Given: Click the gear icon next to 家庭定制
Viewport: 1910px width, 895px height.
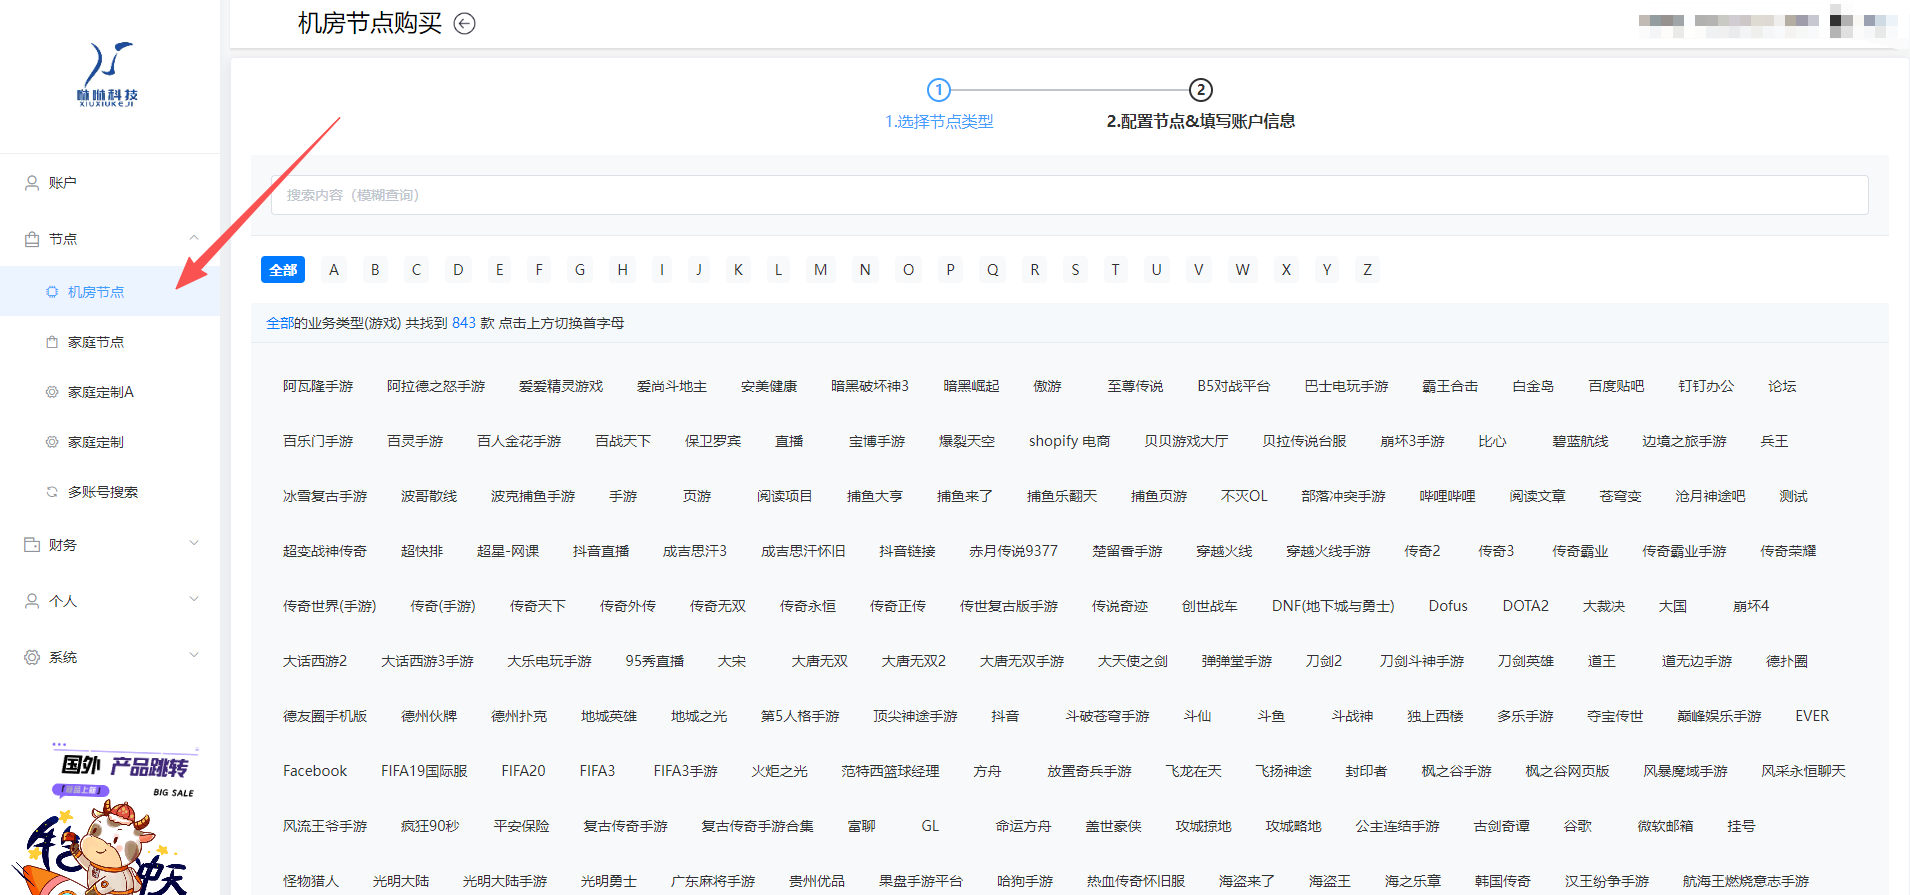Looking at the screenshot, I should [x=52, y=442].
